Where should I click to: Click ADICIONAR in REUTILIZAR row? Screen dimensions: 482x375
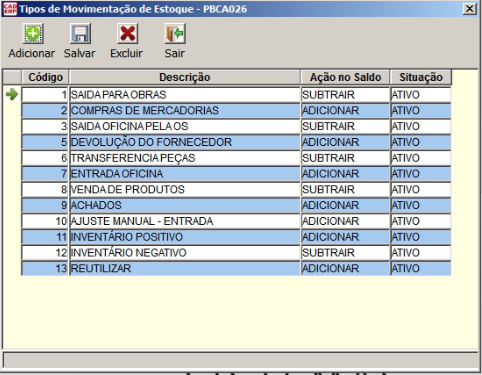pos(345,268)
